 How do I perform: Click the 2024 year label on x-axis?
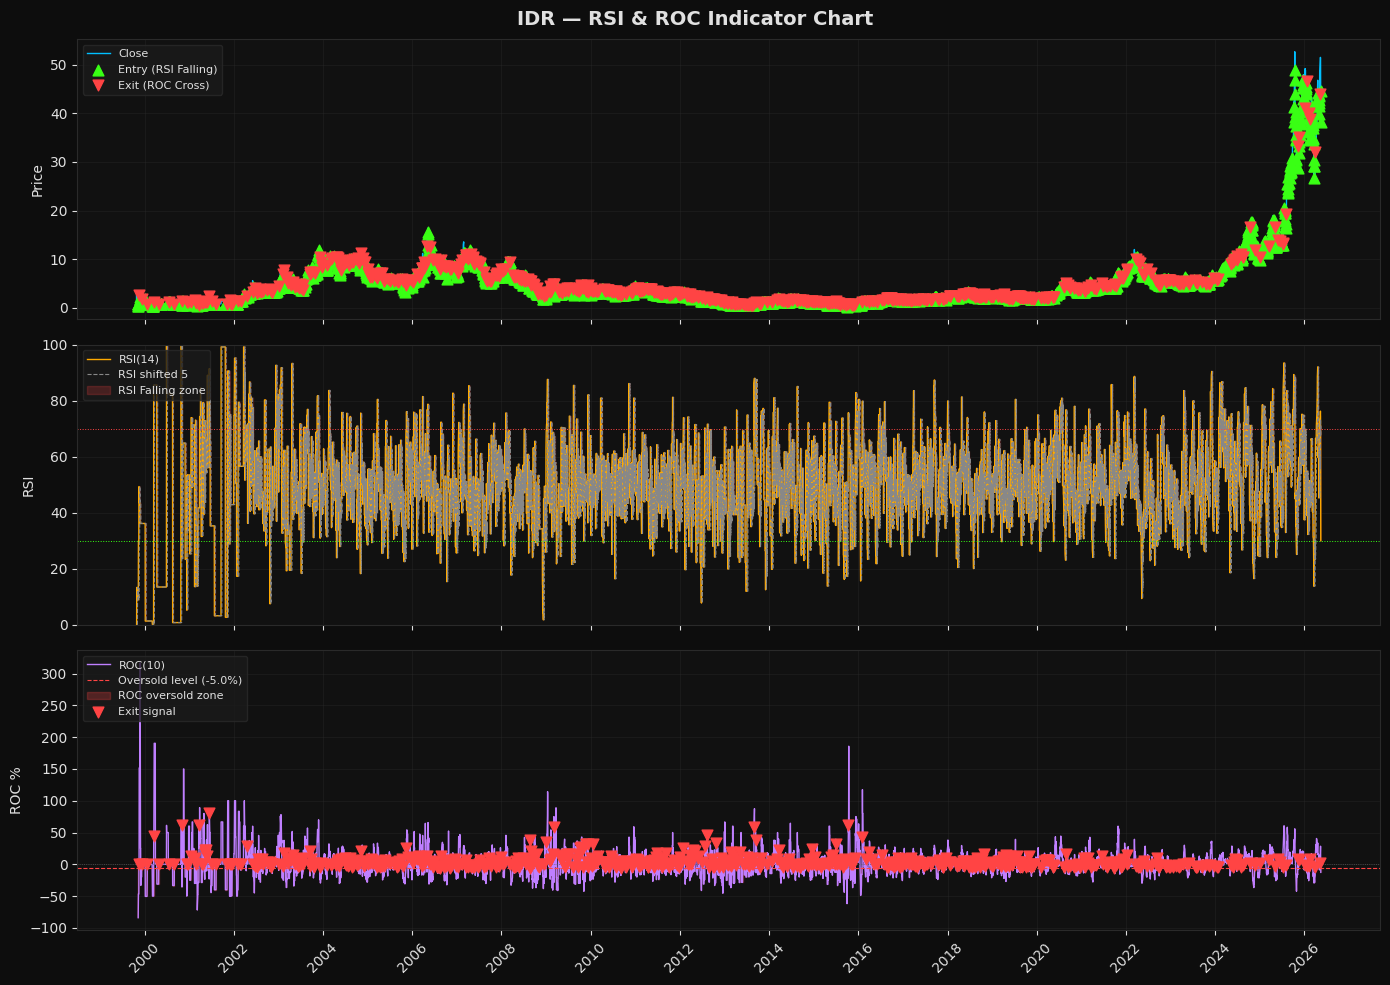point(1215,958)
